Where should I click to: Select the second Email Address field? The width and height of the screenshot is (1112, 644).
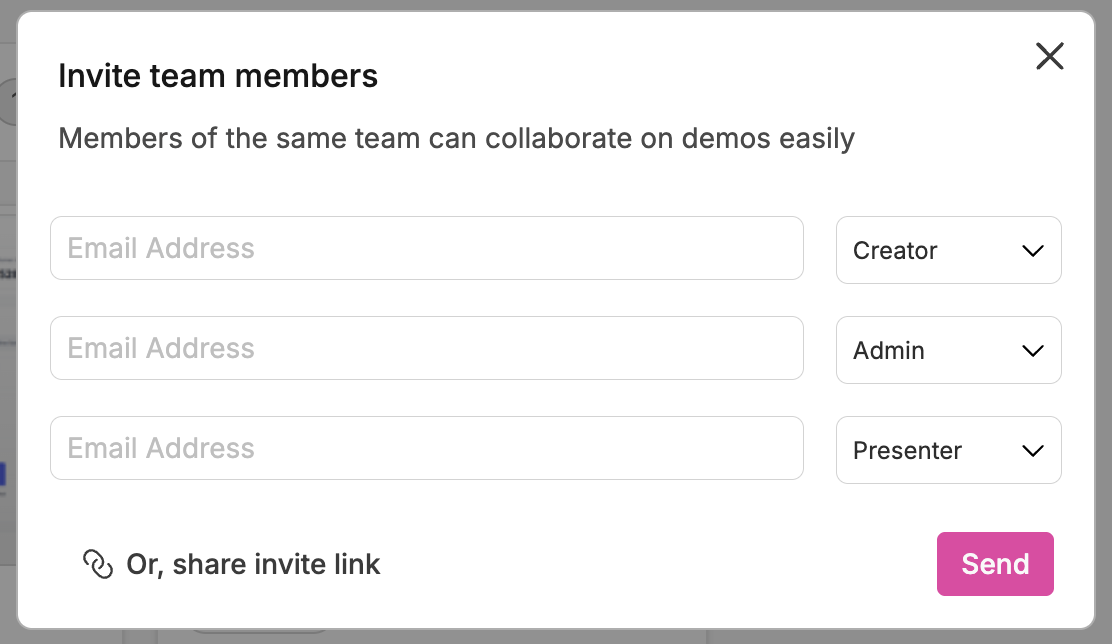coord(426,349)
